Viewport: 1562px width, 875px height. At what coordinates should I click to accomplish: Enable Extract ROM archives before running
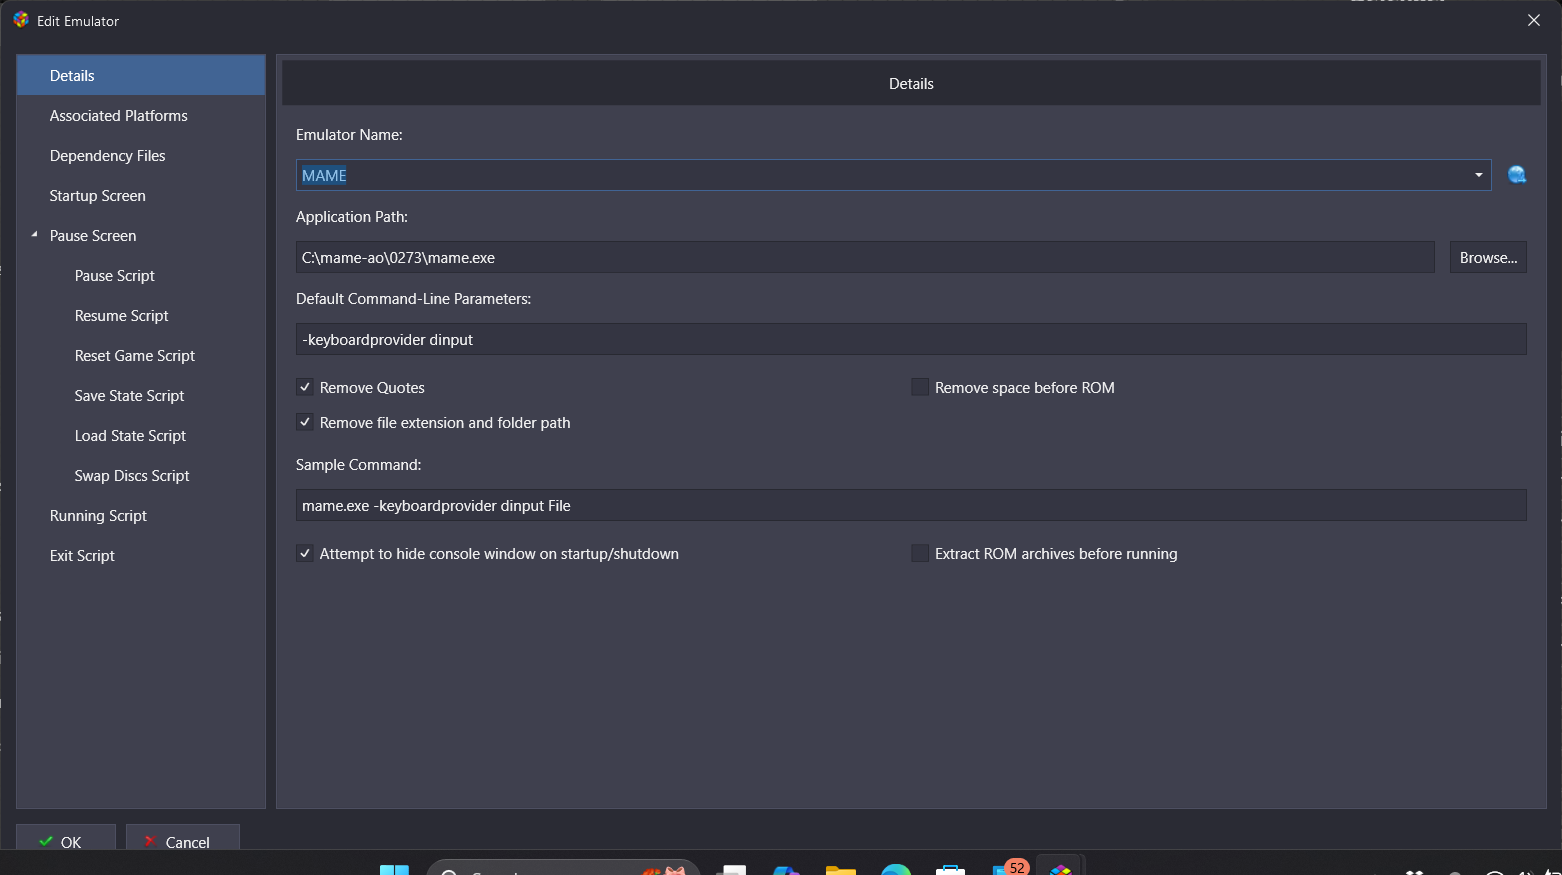920,553
